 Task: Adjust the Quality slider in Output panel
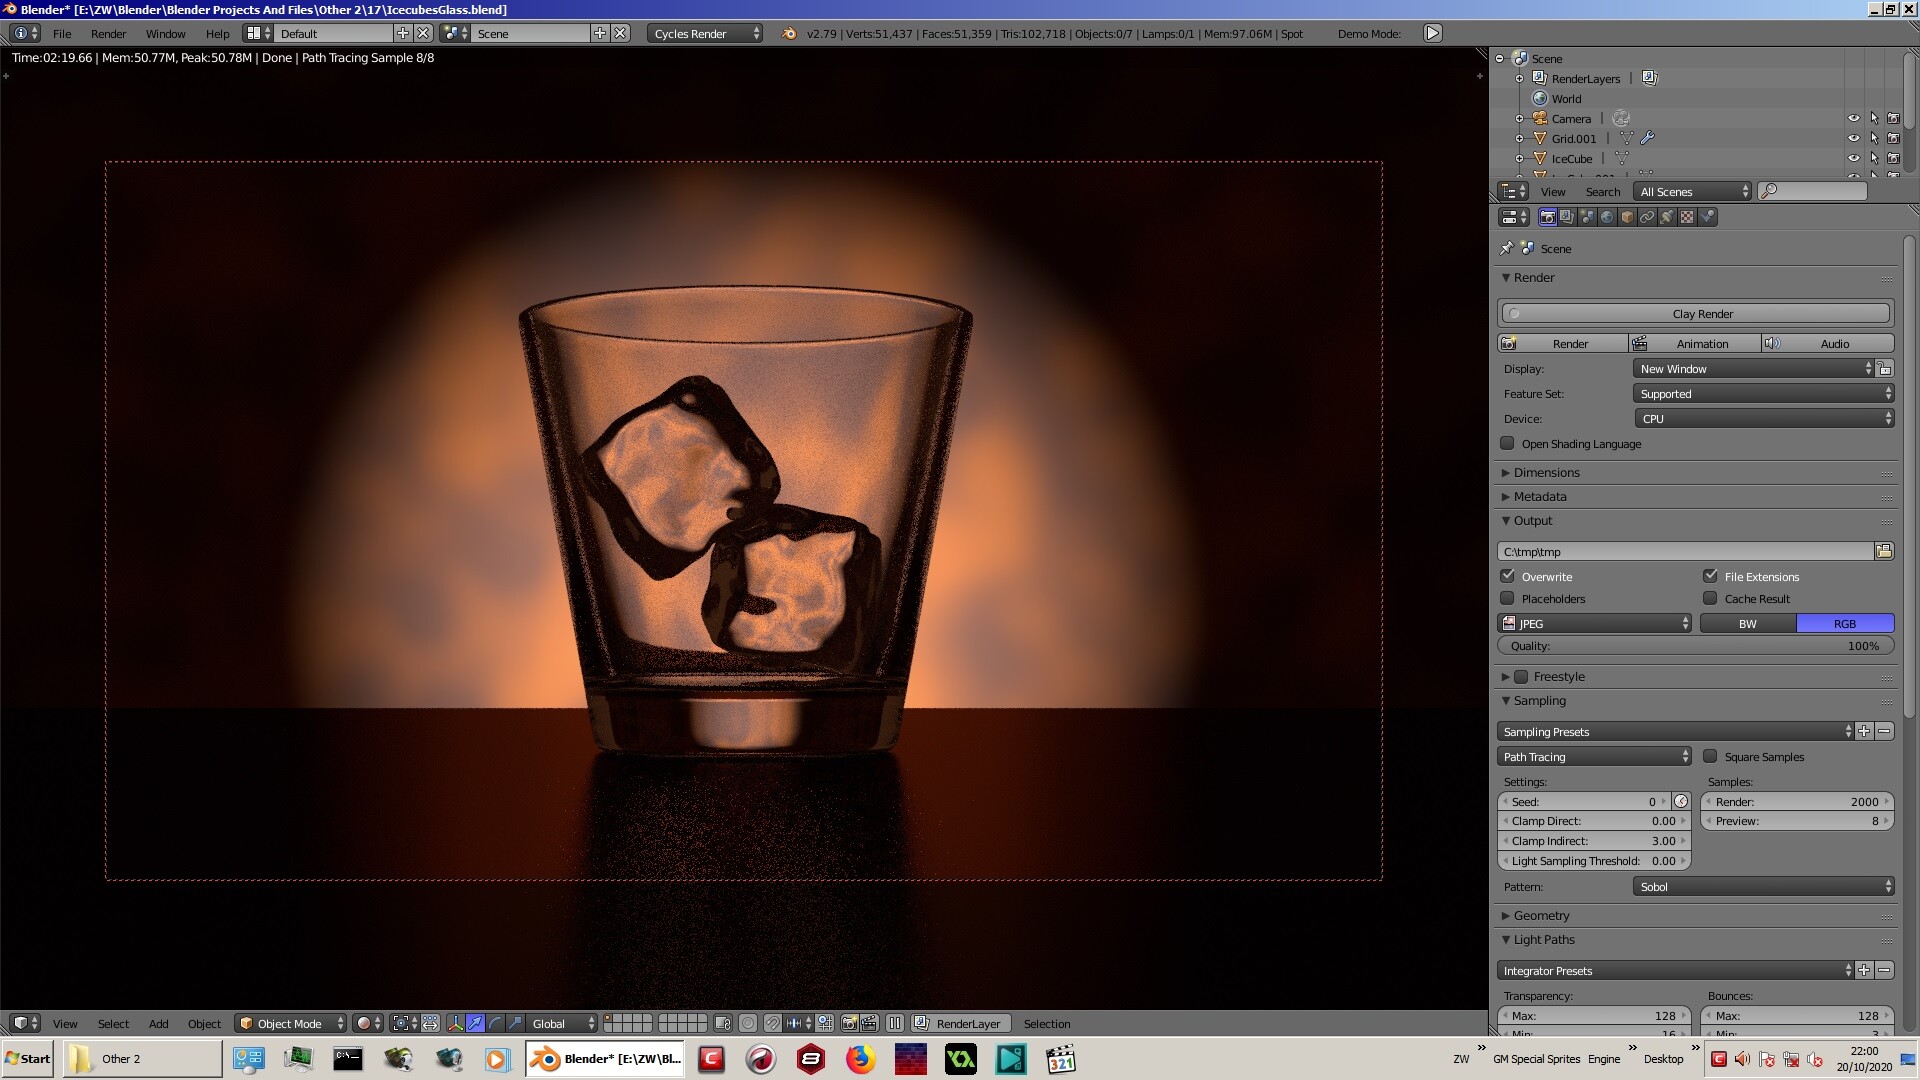pos(1694,645)
